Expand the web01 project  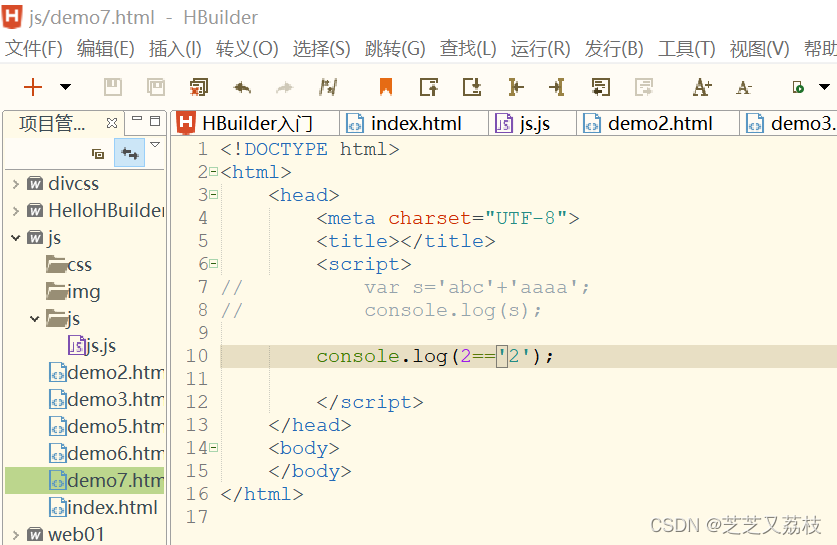[x=15, y=534]
